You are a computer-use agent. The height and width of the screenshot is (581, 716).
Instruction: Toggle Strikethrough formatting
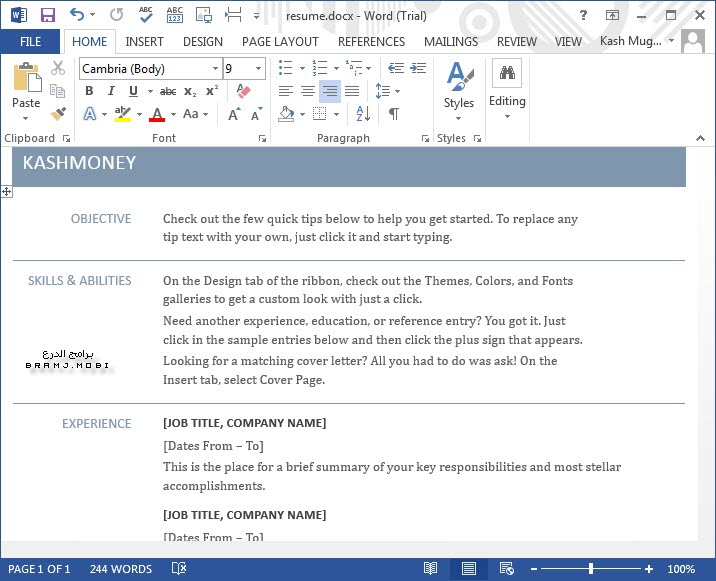click(x=168, y=91)
